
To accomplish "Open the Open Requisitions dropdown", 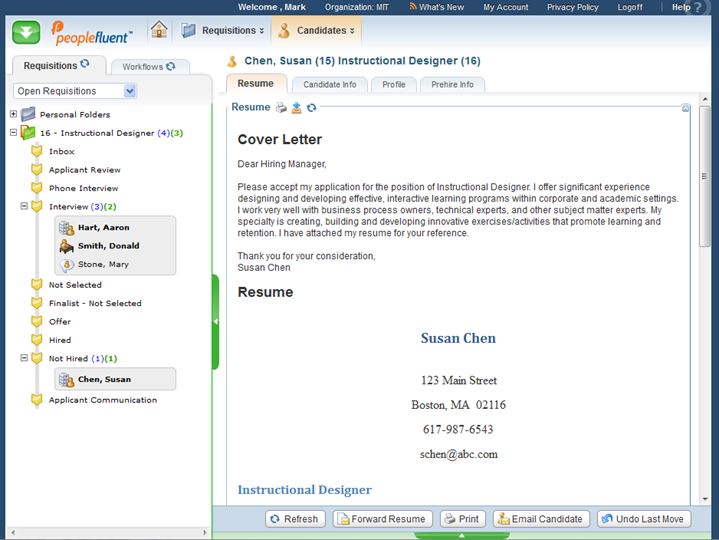I will (130, 91).
